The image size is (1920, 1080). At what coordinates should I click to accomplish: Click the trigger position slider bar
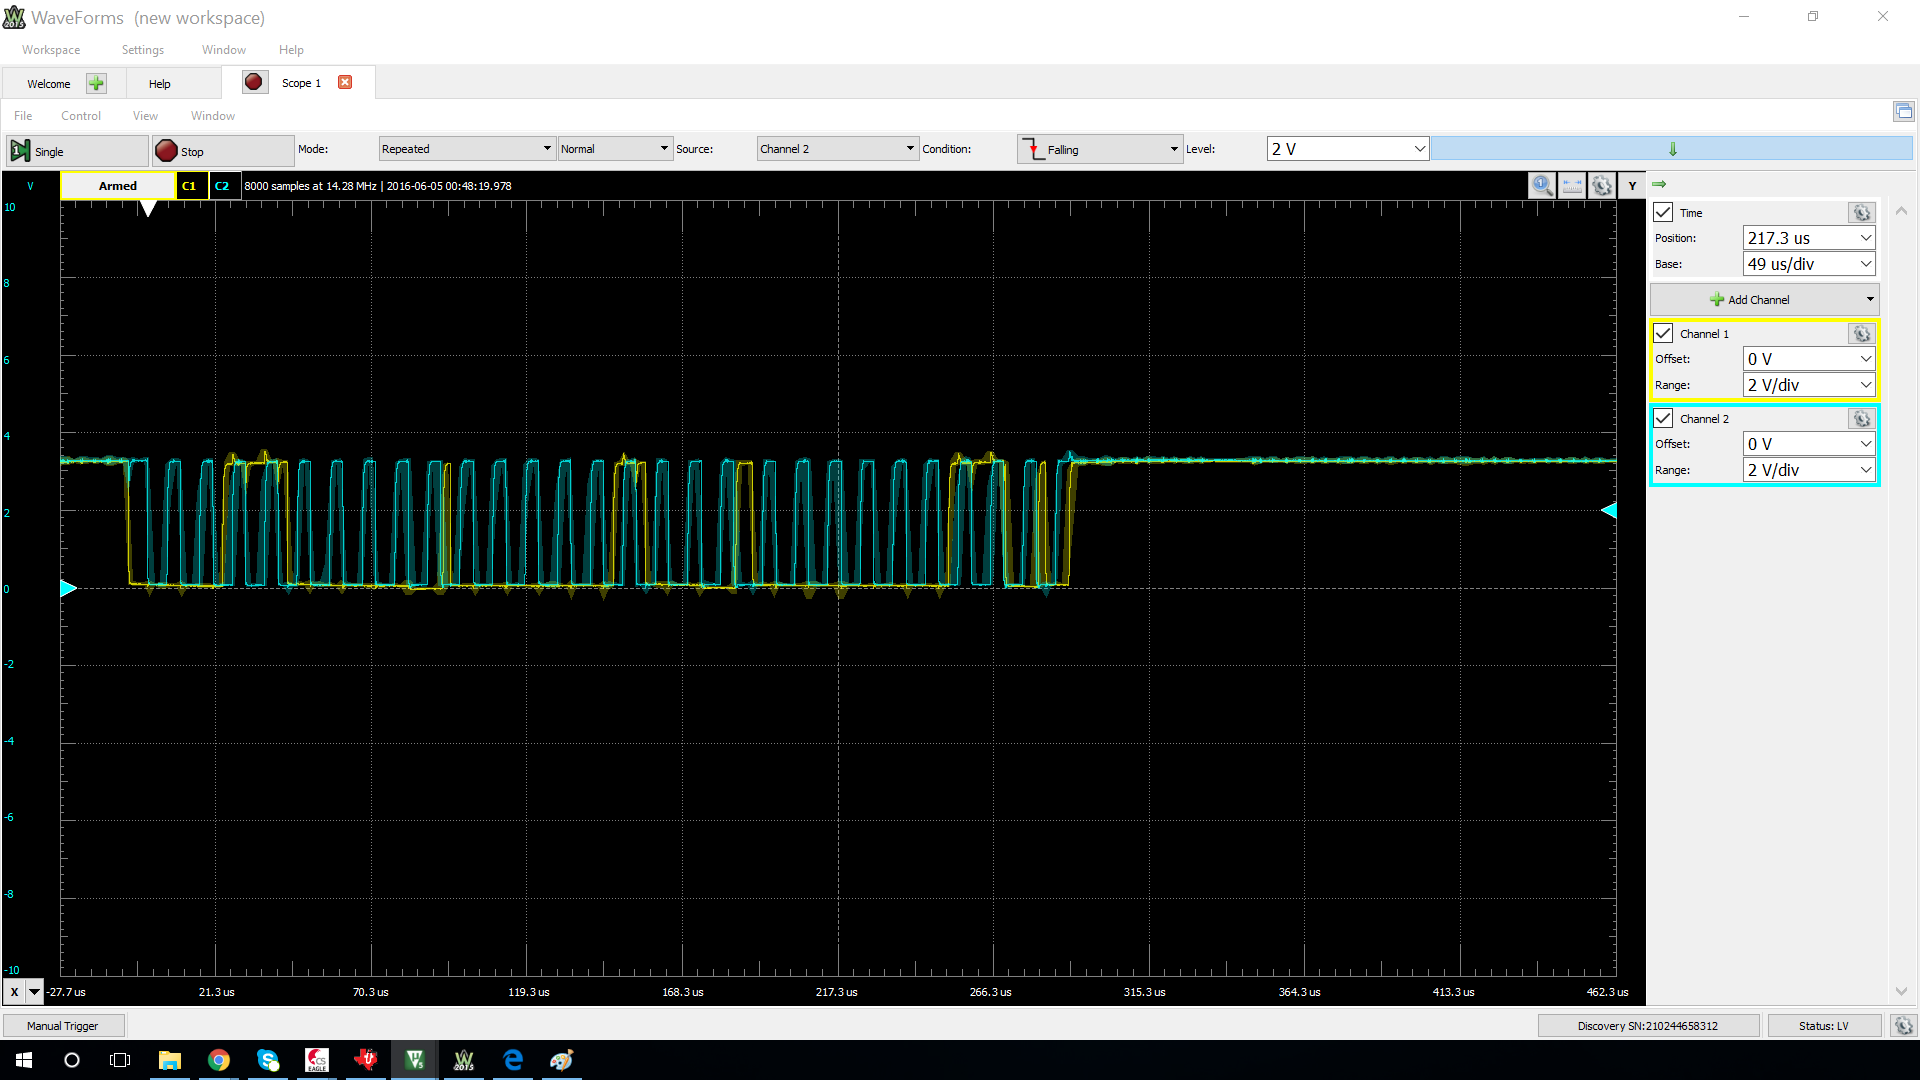(x=1671, y=149)
